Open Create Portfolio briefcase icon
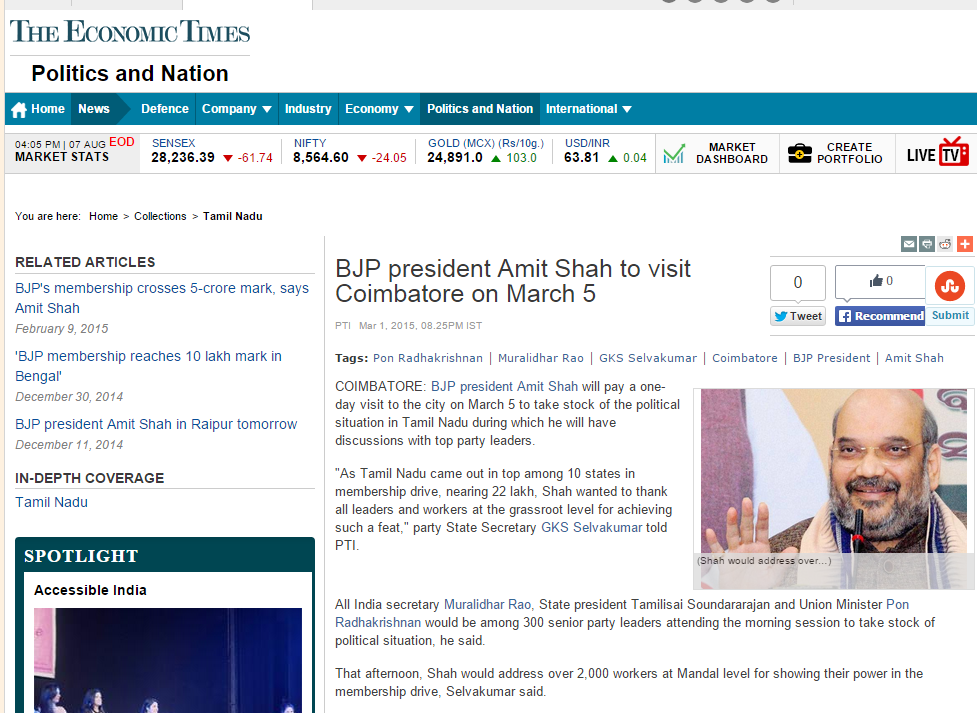977x713 pixels. (x=799, y=153)
